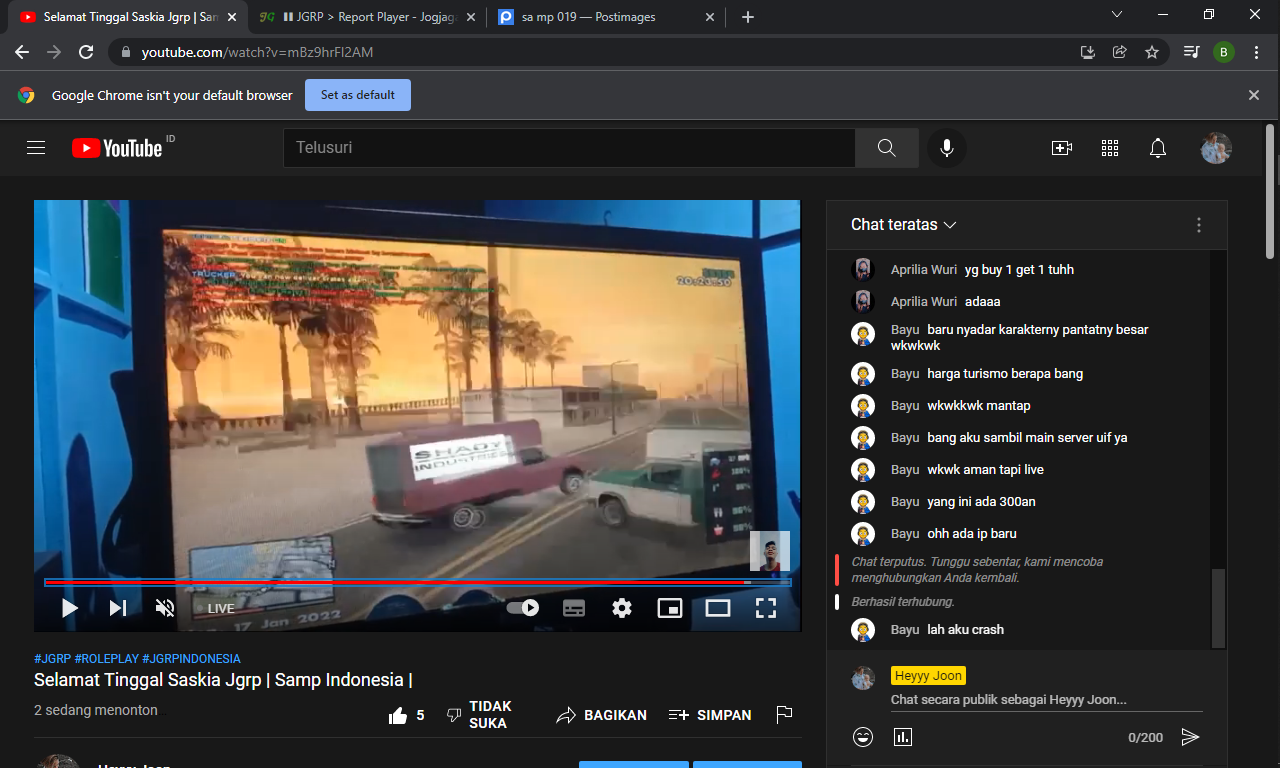
Task: Toggle the autoplay switch in the player
Action: pos(523,607)
